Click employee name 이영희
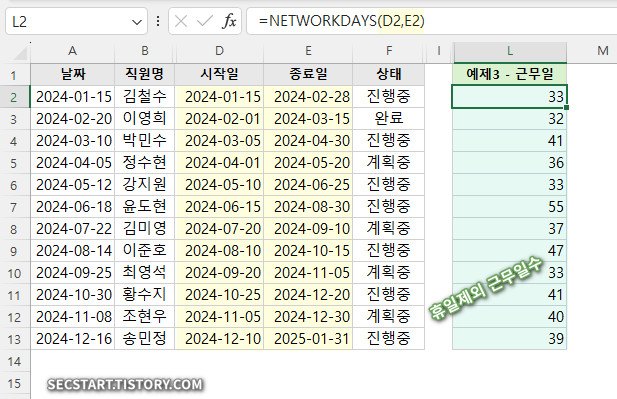 144,118
